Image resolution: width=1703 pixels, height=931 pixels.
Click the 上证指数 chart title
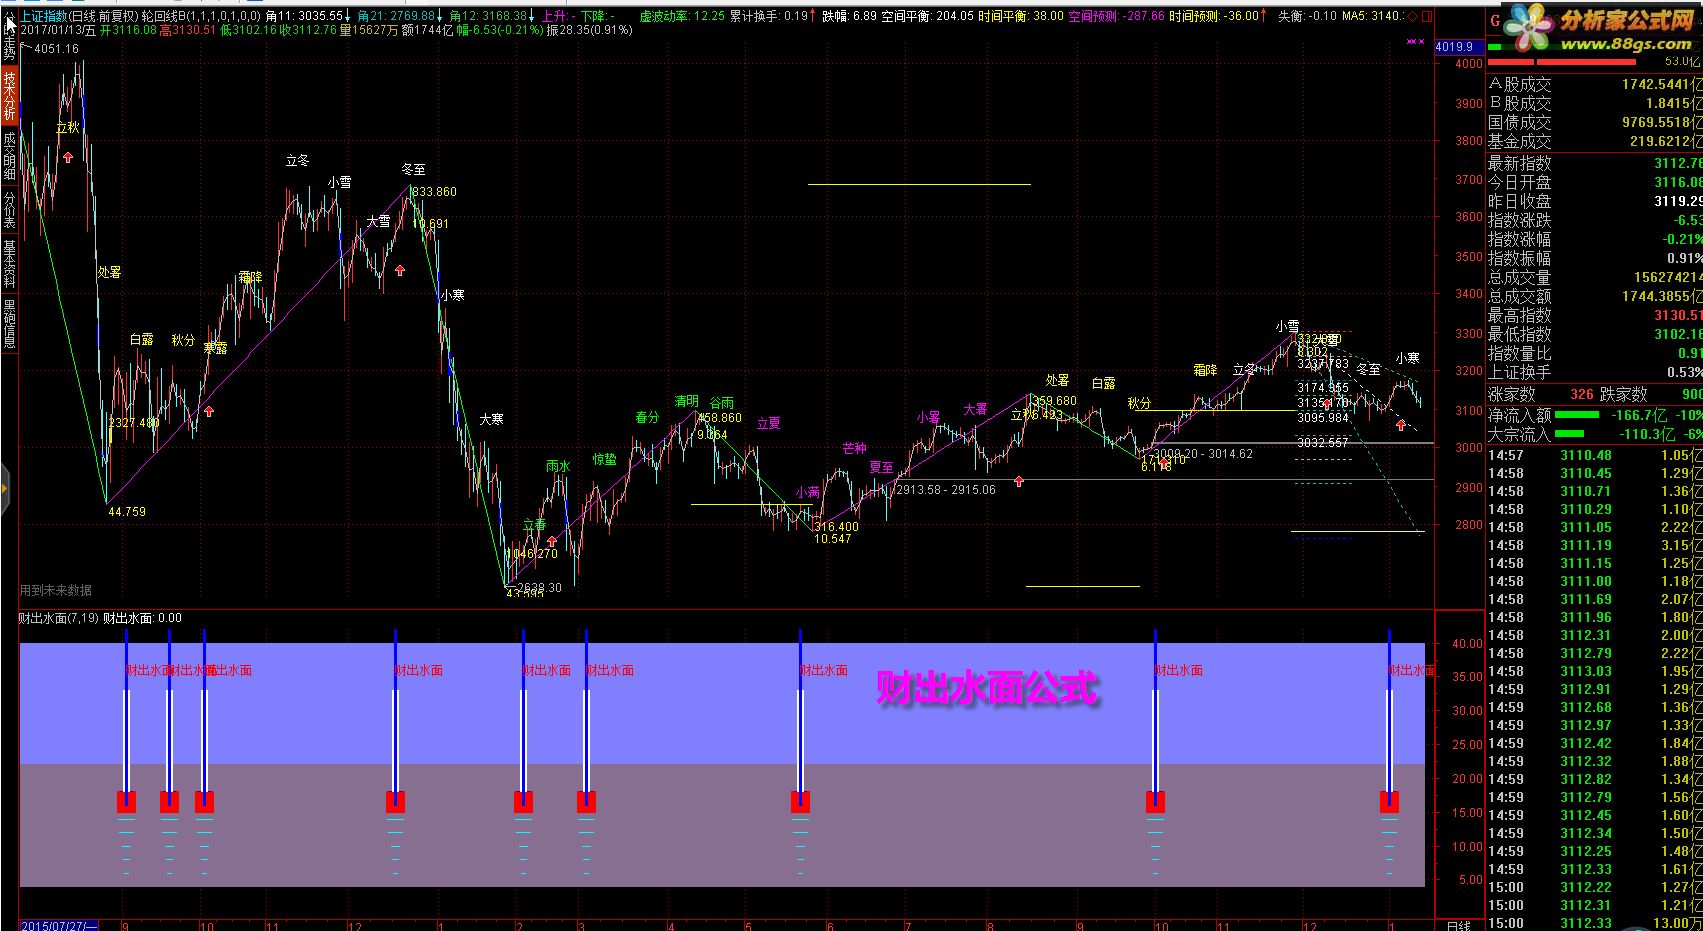click(44, 16)
